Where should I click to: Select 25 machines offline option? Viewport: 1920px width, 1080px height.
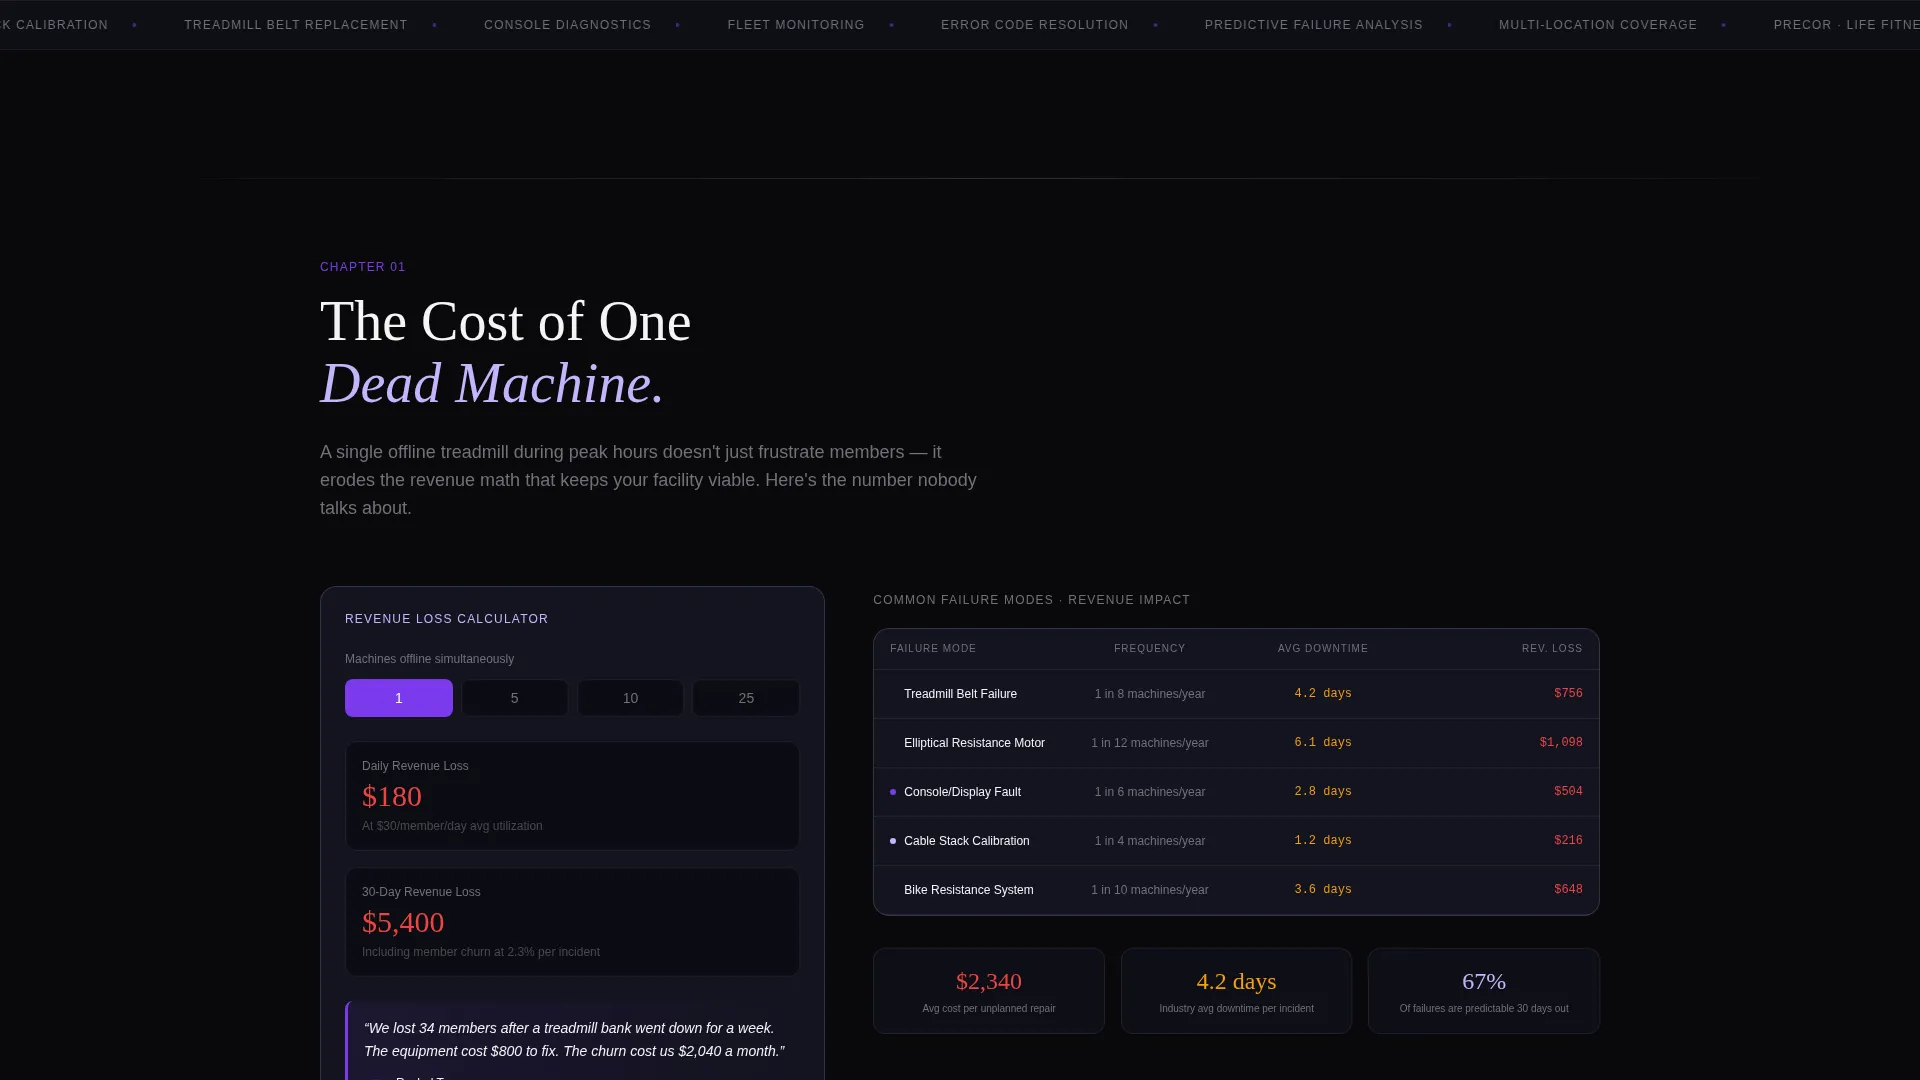(x=746, y=698)
